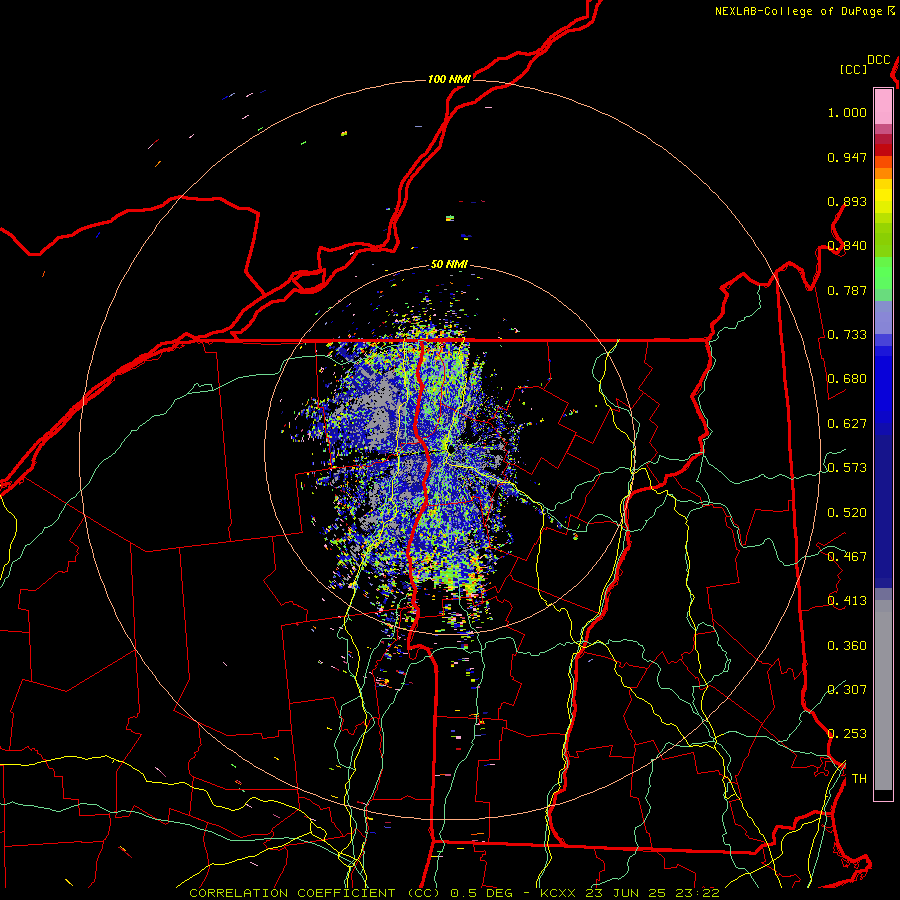Click the [CC] legend header label

[853, 69]
